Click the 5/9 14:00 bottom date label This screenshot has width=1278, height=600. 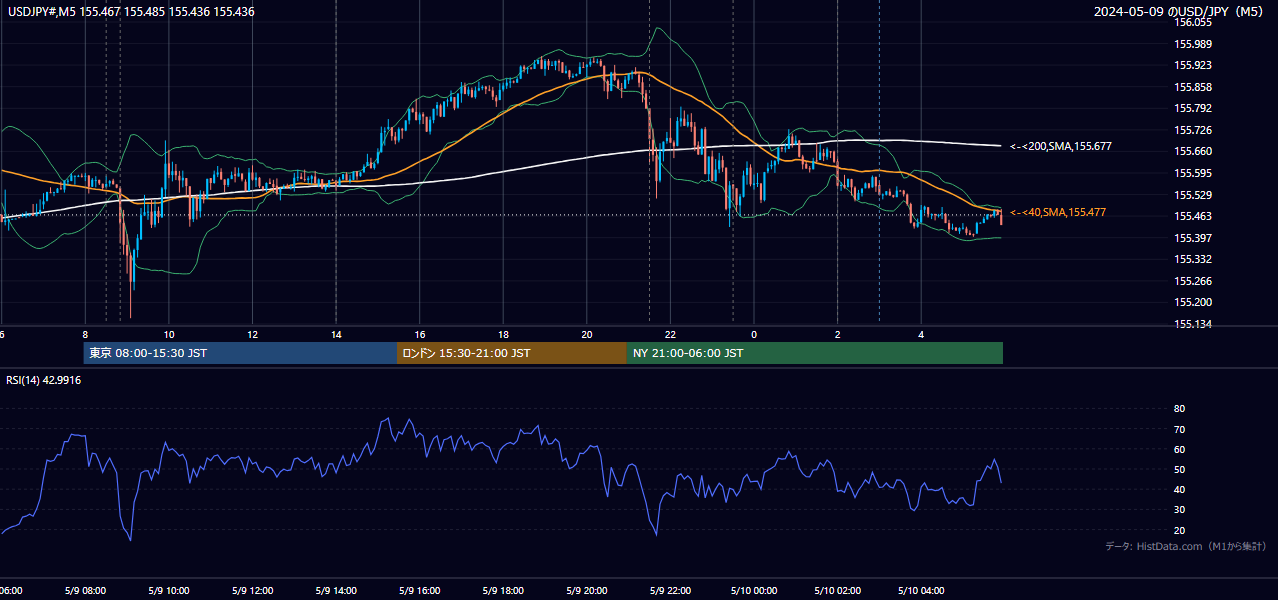click(x=336, y=591)
